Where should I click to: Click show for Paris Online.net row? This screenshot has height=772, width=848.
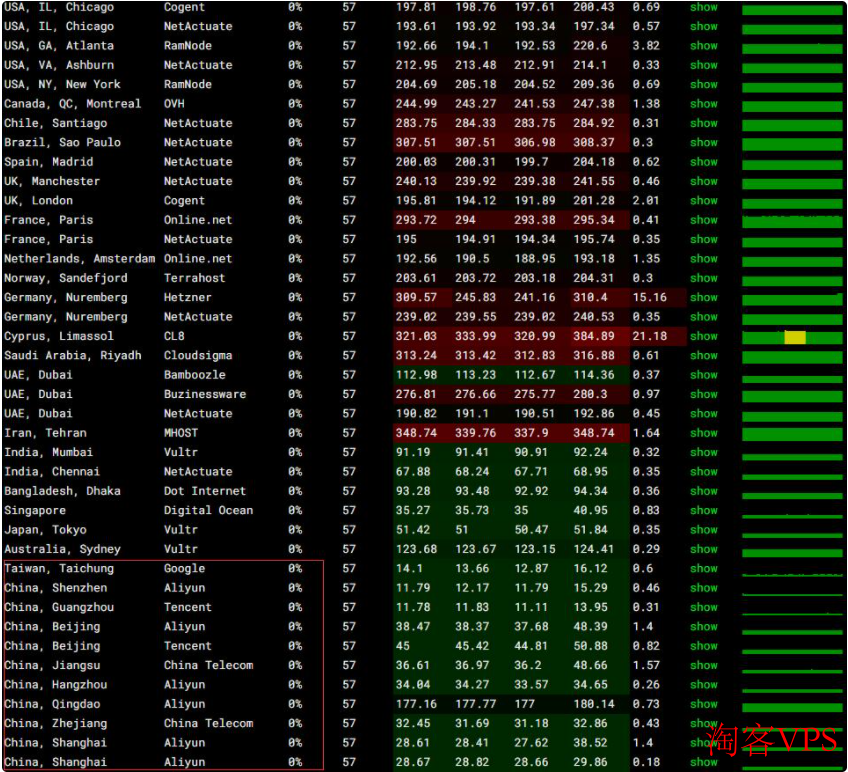coord(704,220)
